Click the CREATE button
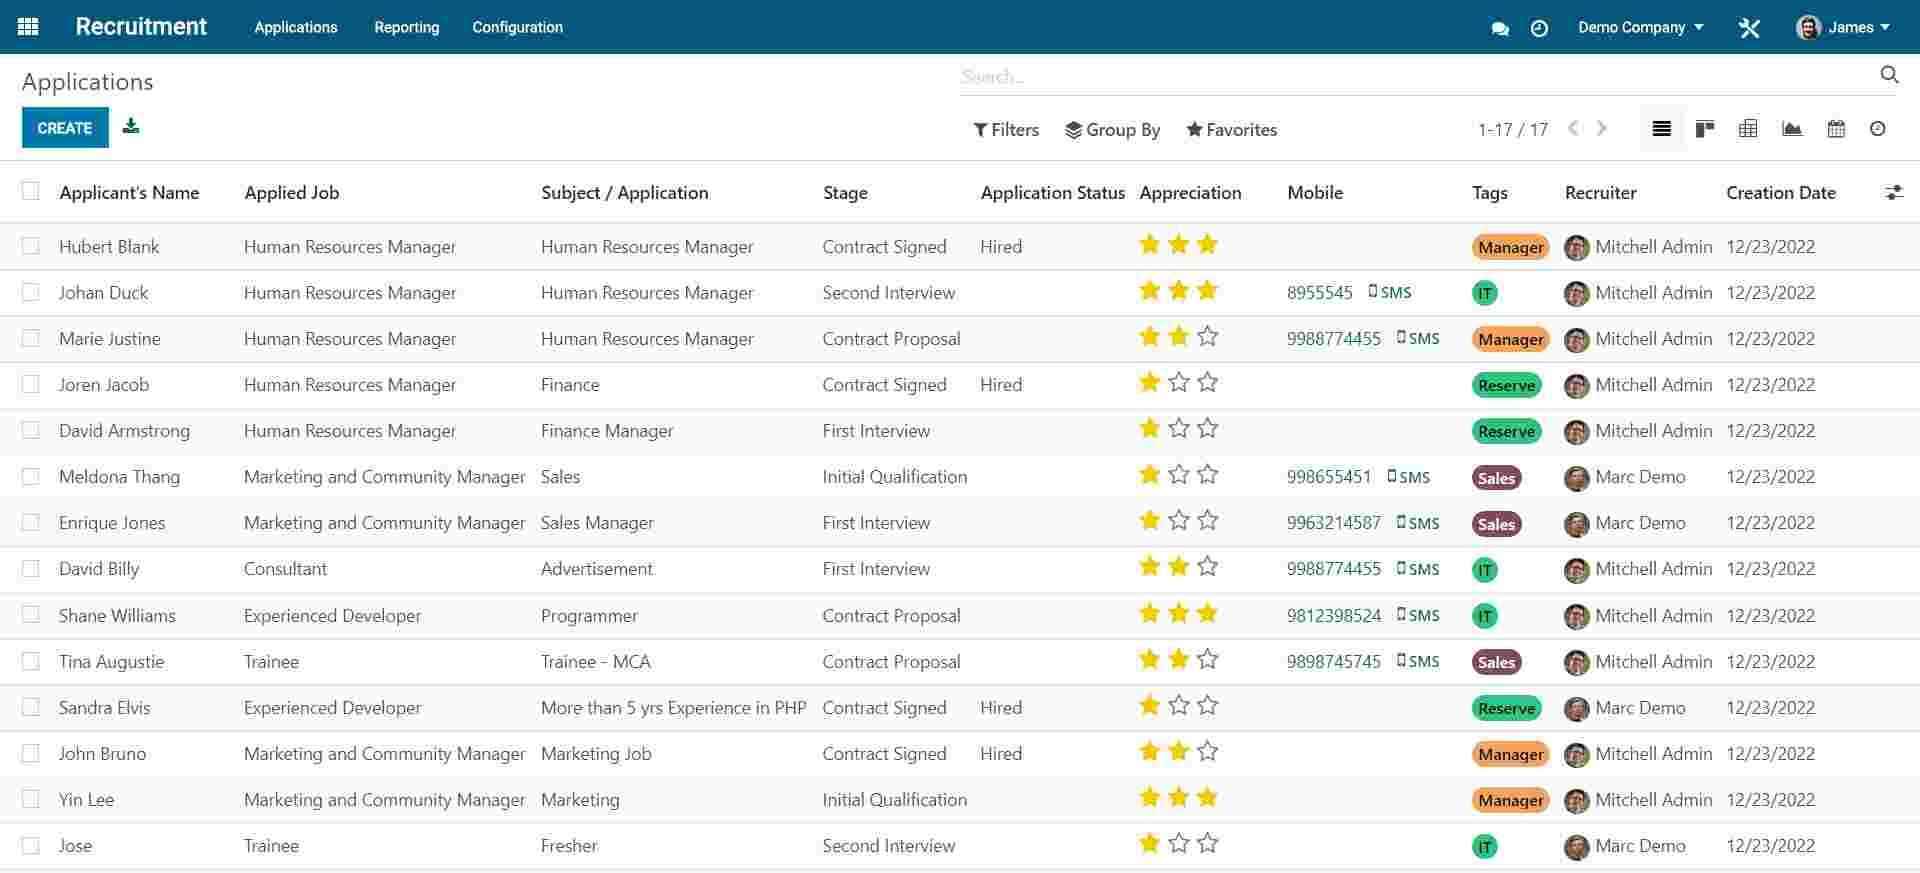 (65, 128)
